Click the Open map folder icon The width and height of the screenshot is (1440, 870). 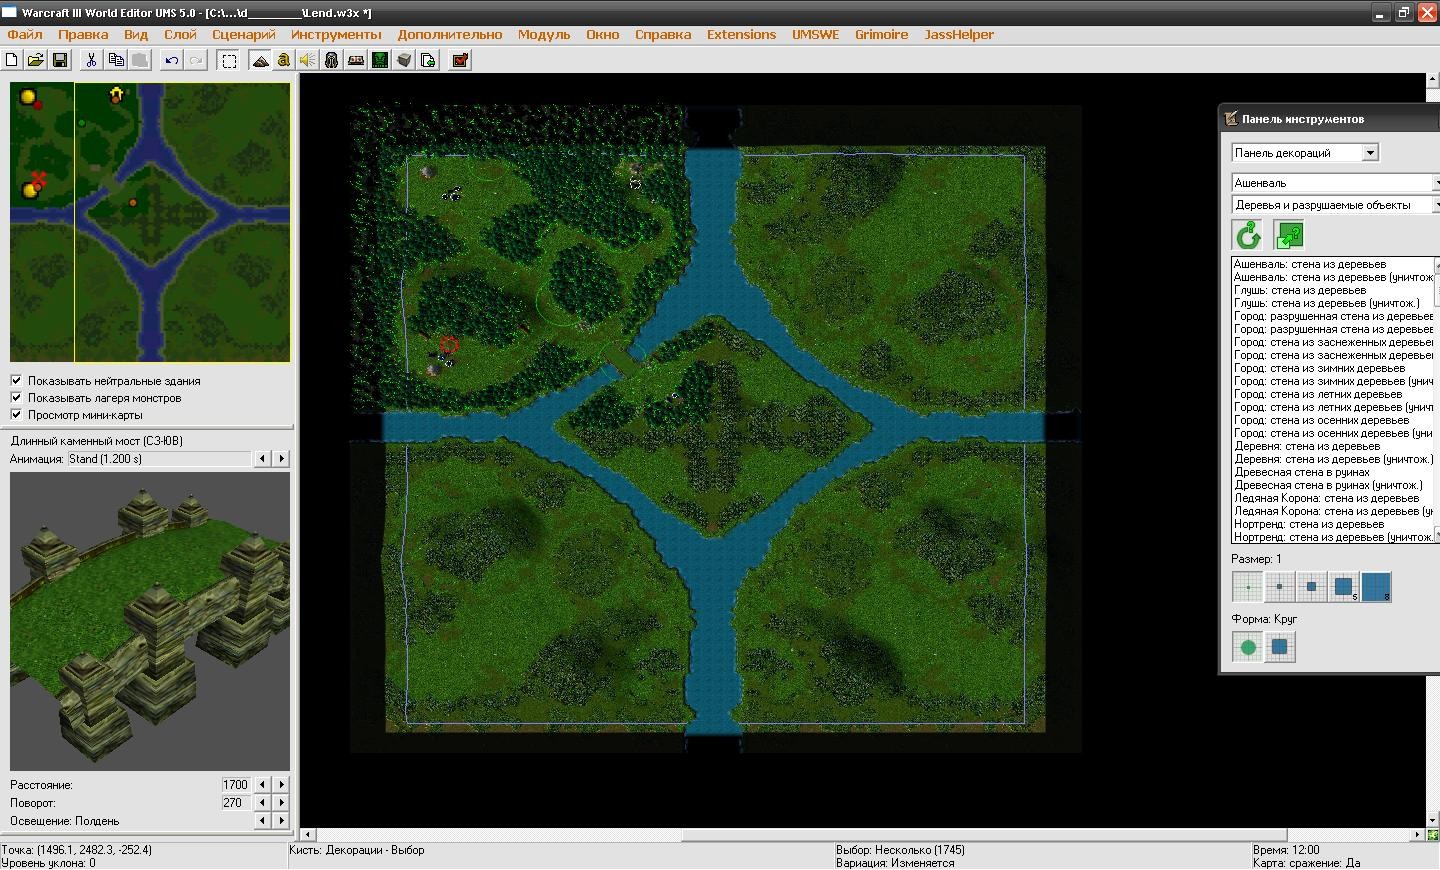(x=36, y=60)
